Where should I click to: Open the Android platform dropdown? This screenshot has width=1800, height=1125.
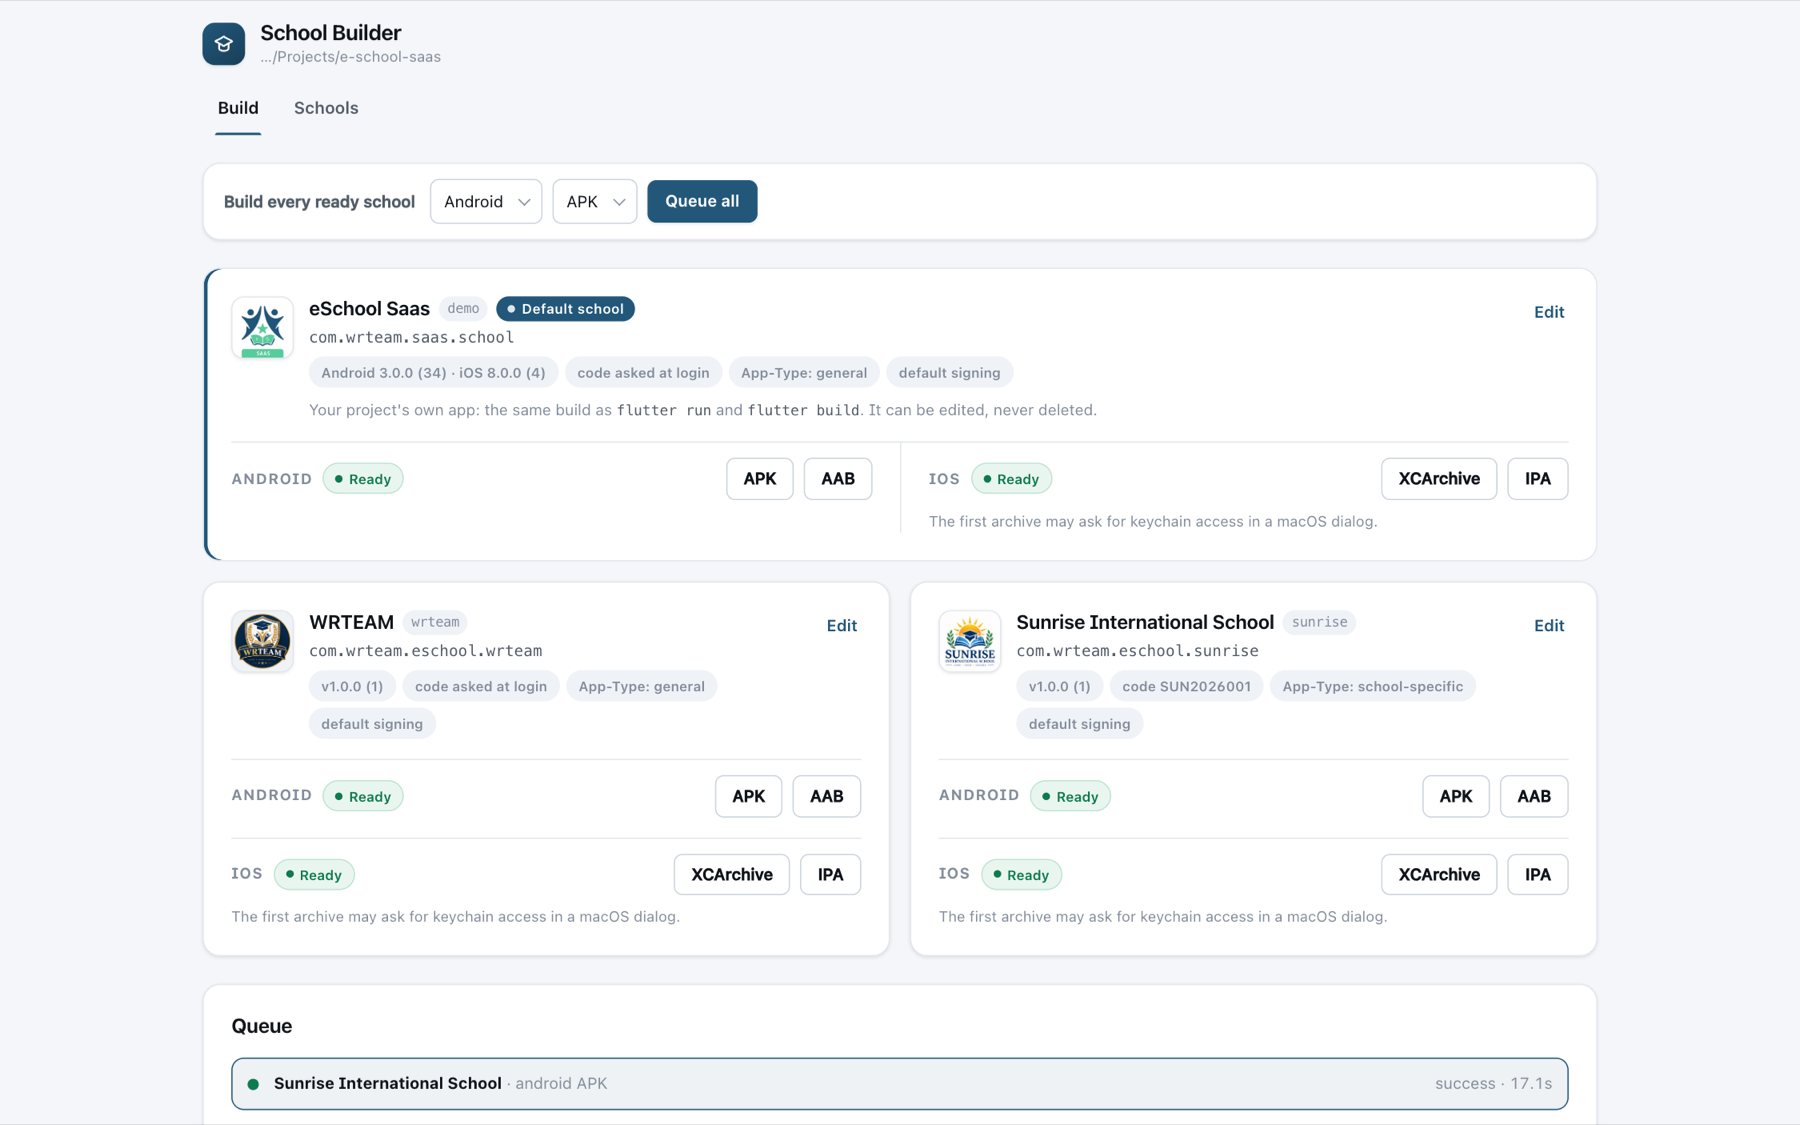click(486, 202)
